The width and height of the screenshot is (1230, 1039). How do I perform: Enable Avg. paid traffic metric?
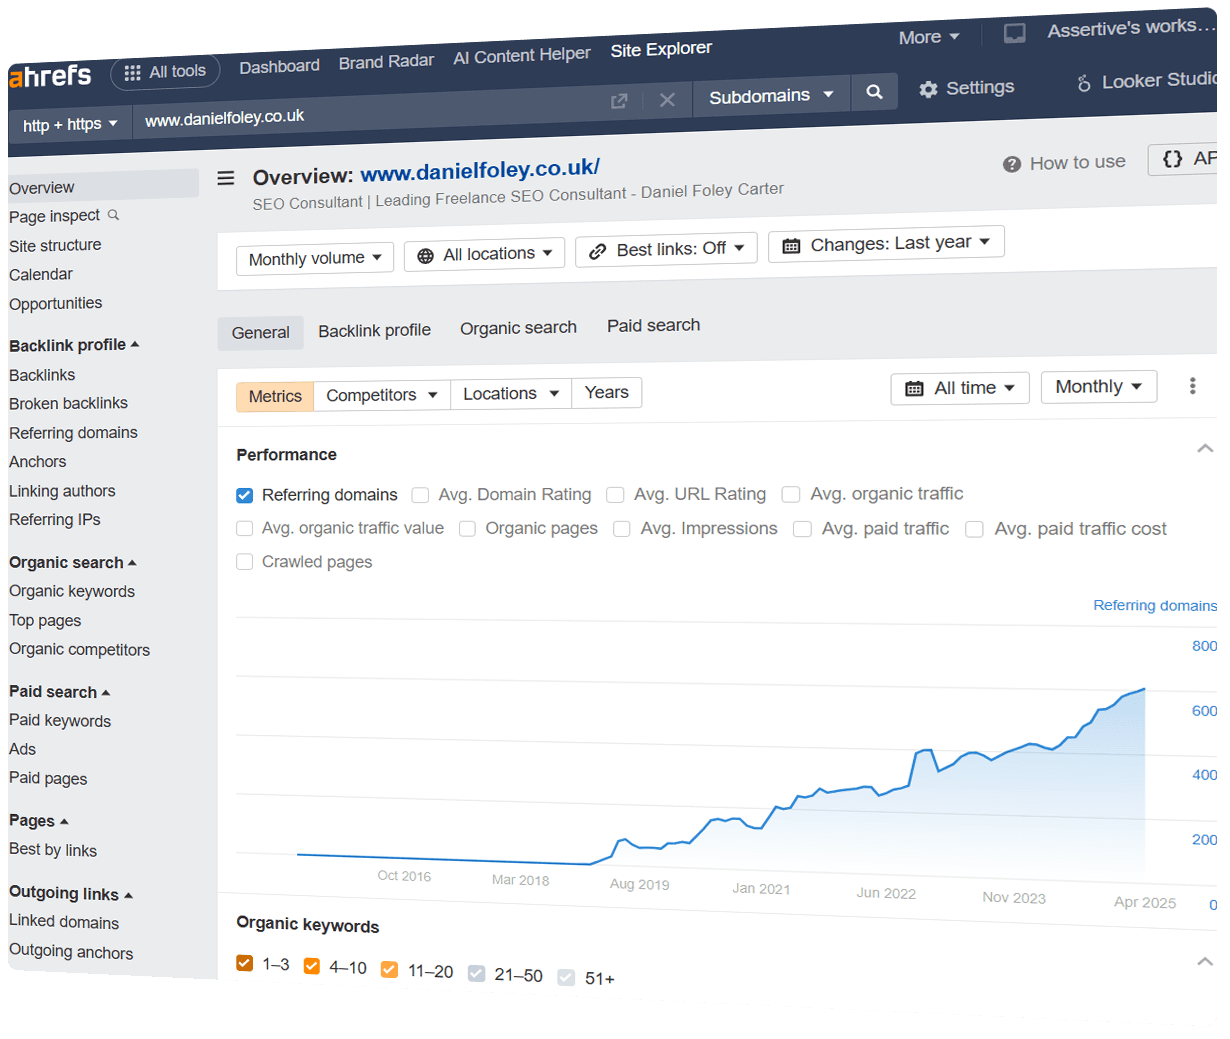802,529
